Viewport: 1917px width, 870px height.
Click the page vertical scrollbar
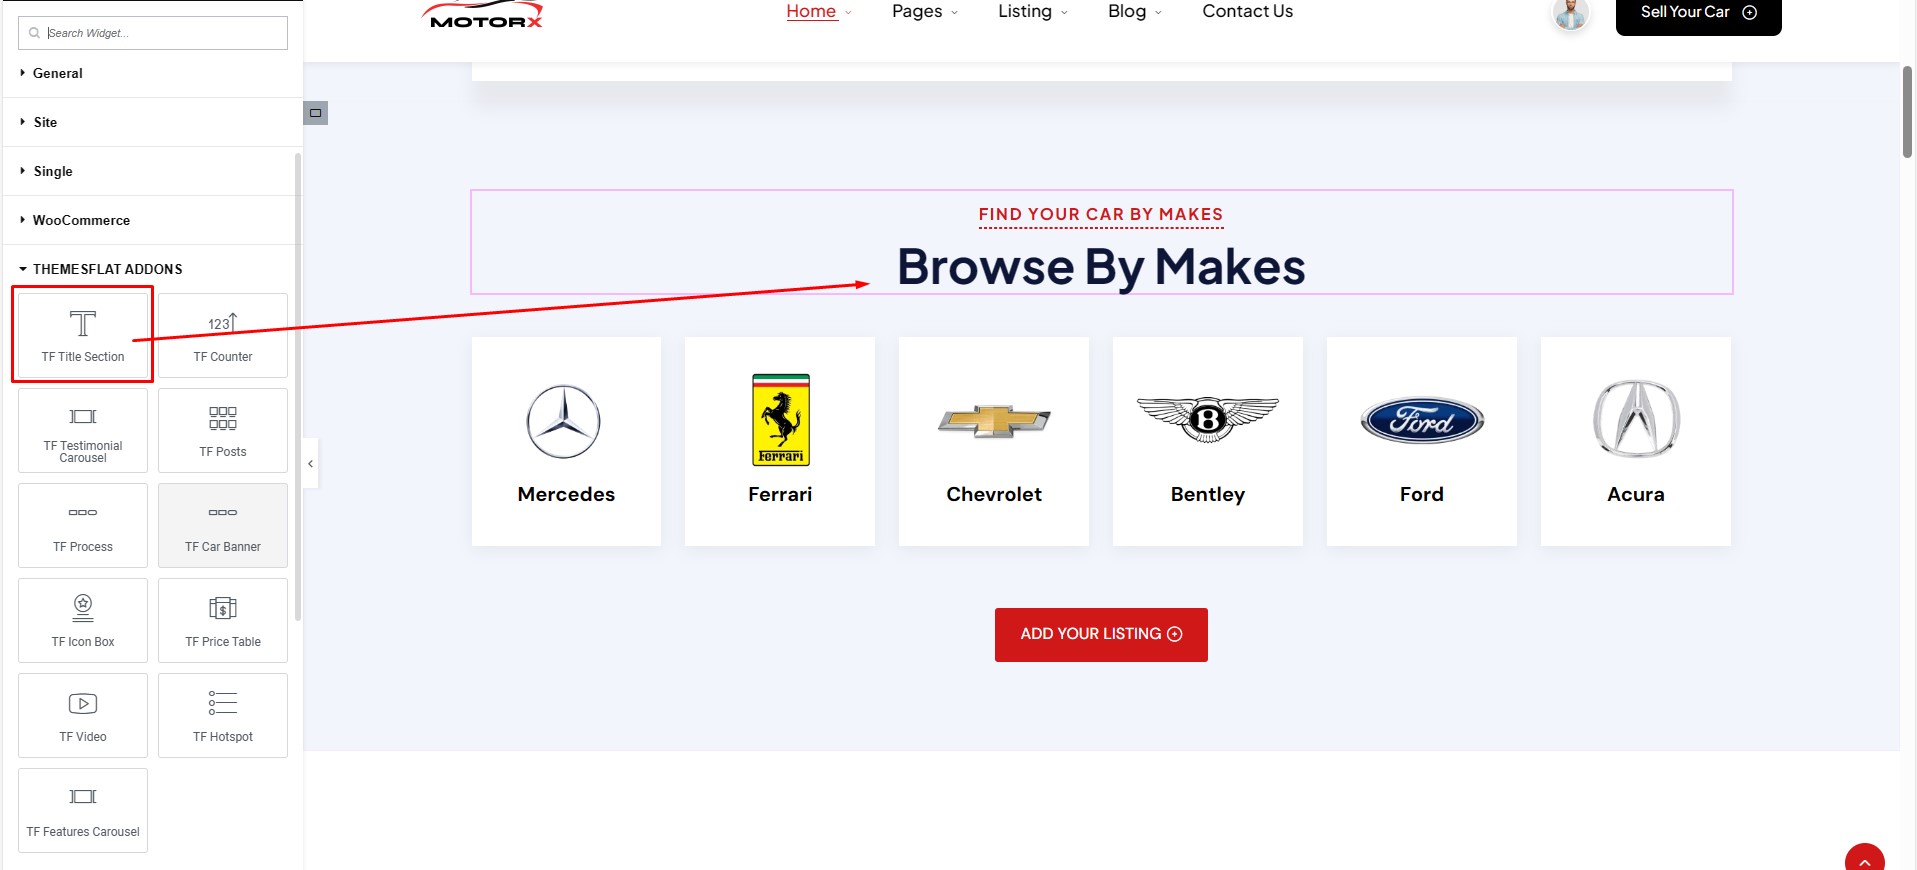pyautogui.click(x=1907, y=112)
